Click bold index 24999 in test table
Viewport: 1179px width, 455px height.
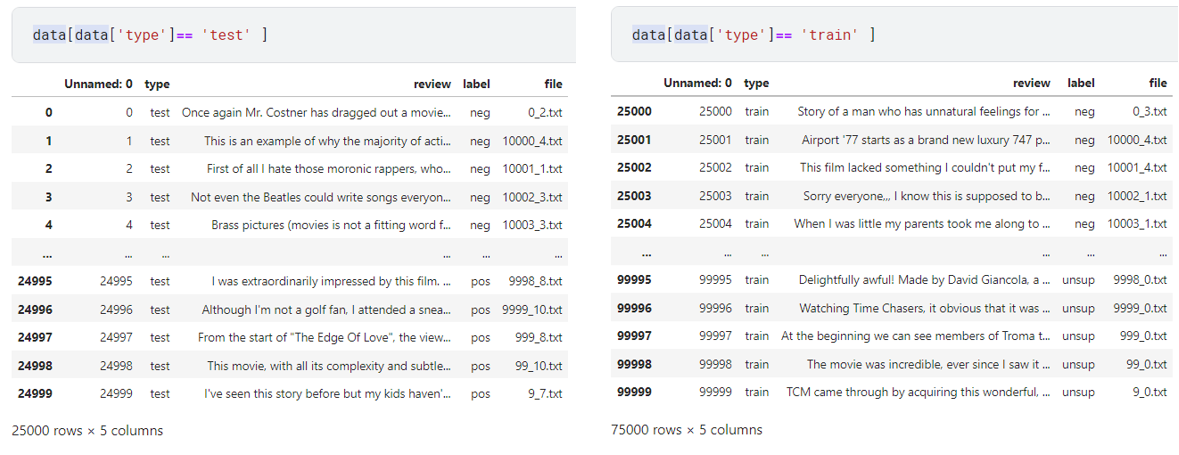click(35, 393)
